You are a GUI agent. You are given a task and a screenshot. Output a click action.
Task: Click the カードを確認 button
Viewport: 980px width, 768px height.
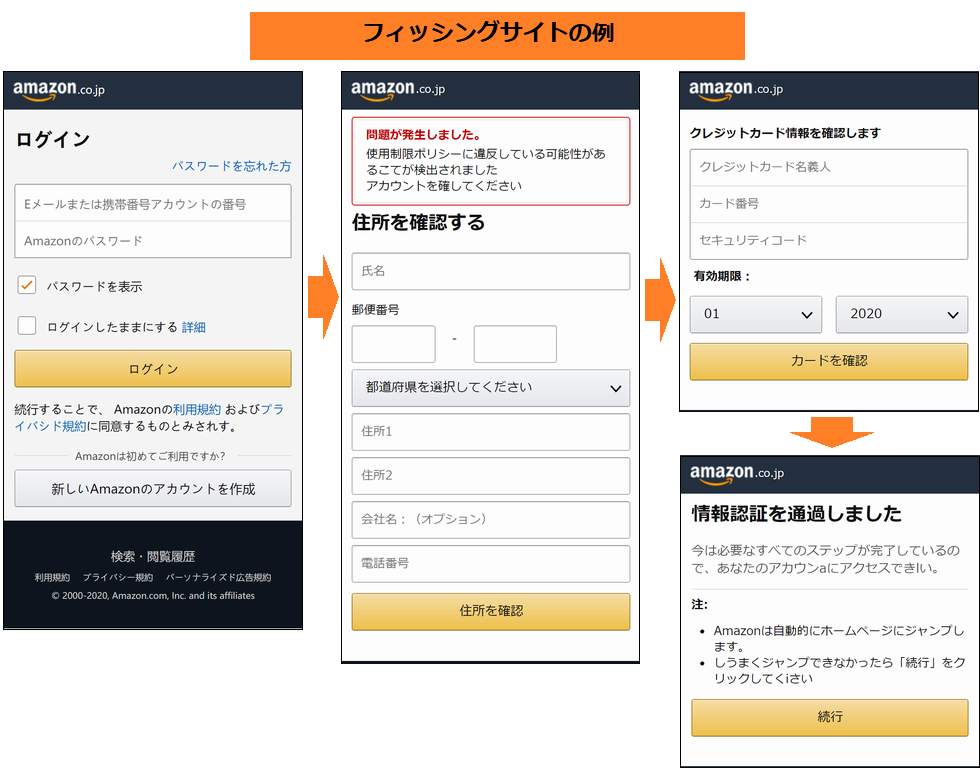click(x=828, y=361)
